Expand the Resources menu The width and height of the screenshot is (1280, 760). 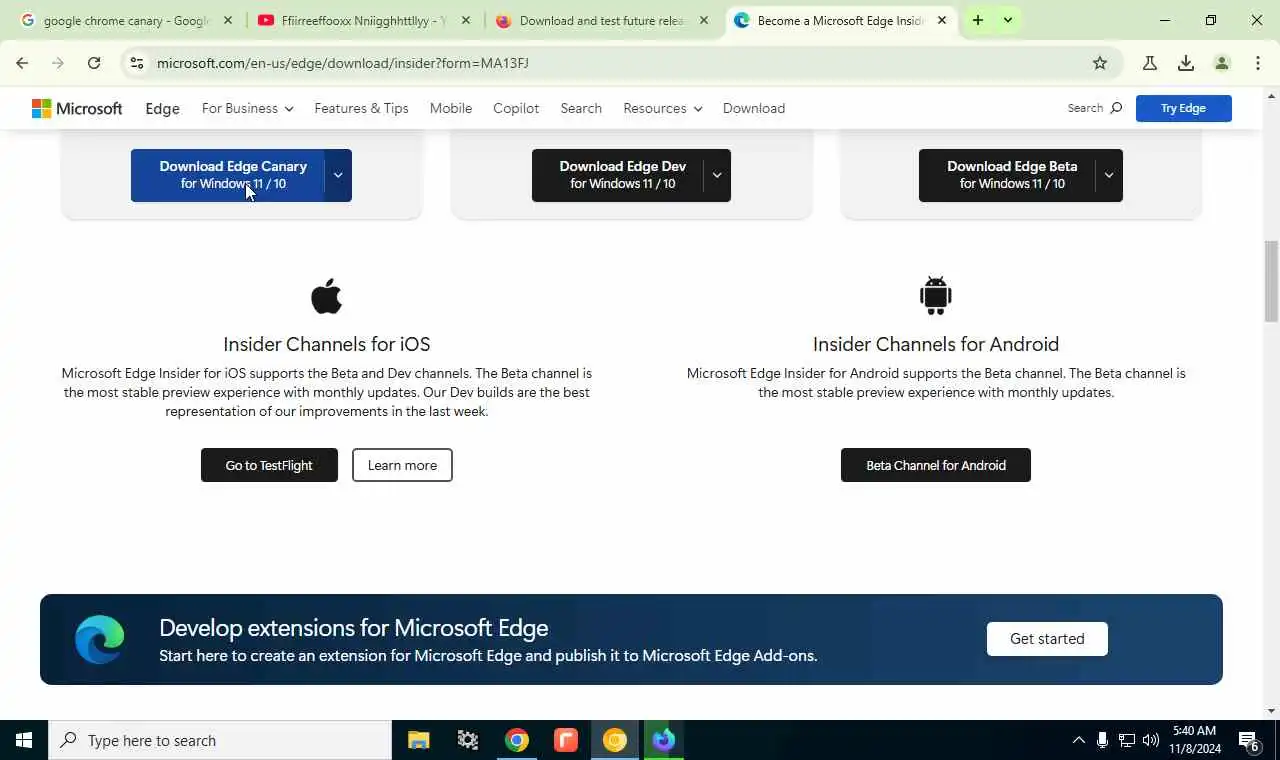point(662,108)
